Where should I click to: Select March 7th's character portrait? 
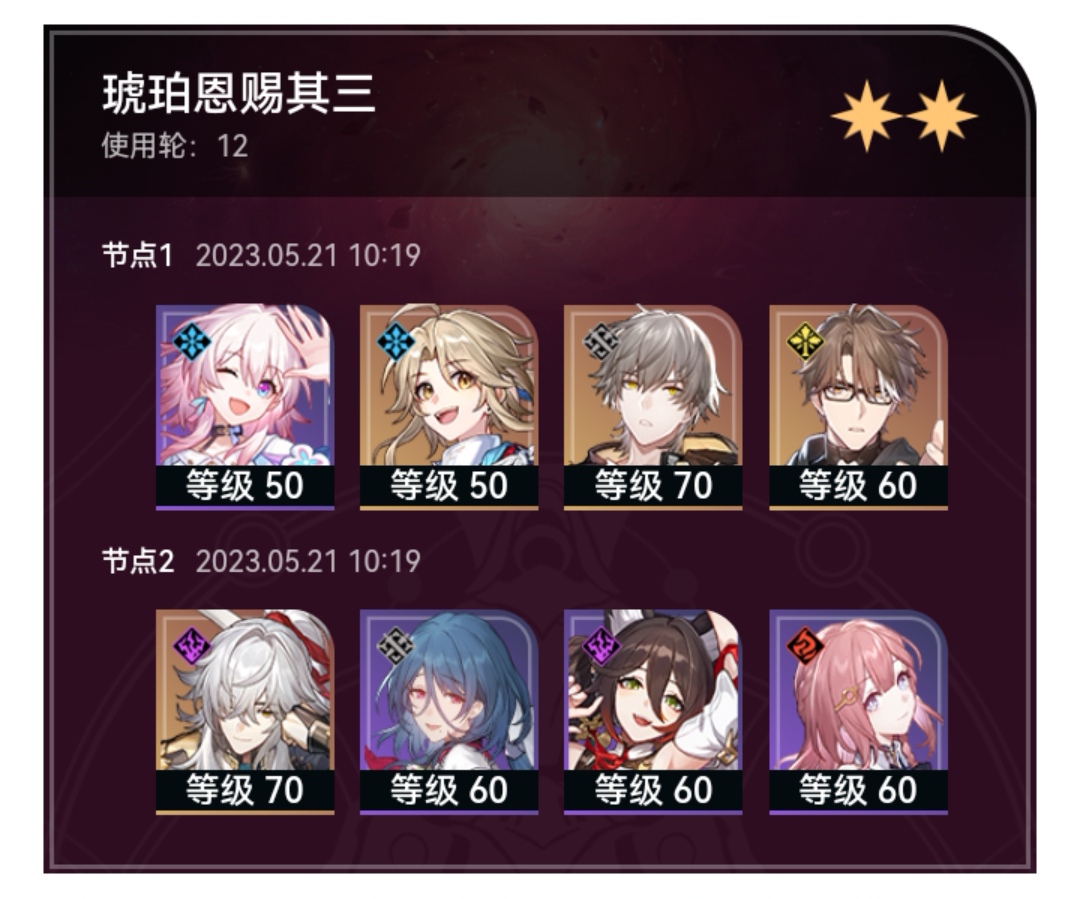pos(245,407)
